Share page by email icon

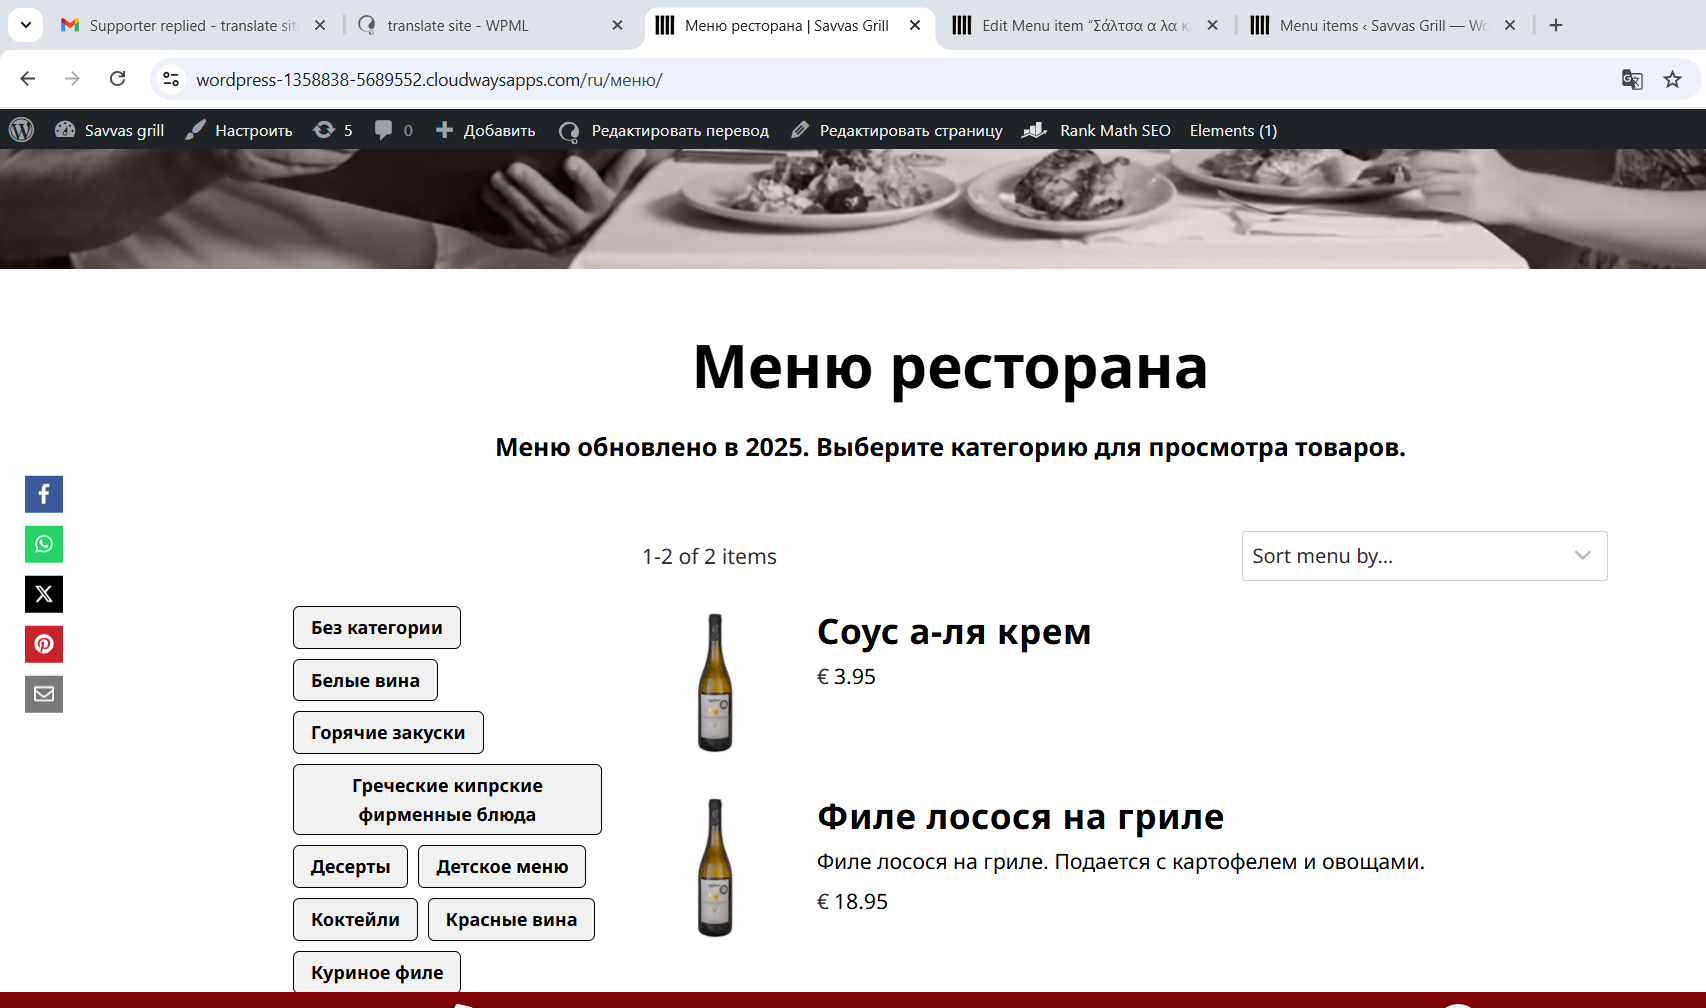click(x=44, y=694)
